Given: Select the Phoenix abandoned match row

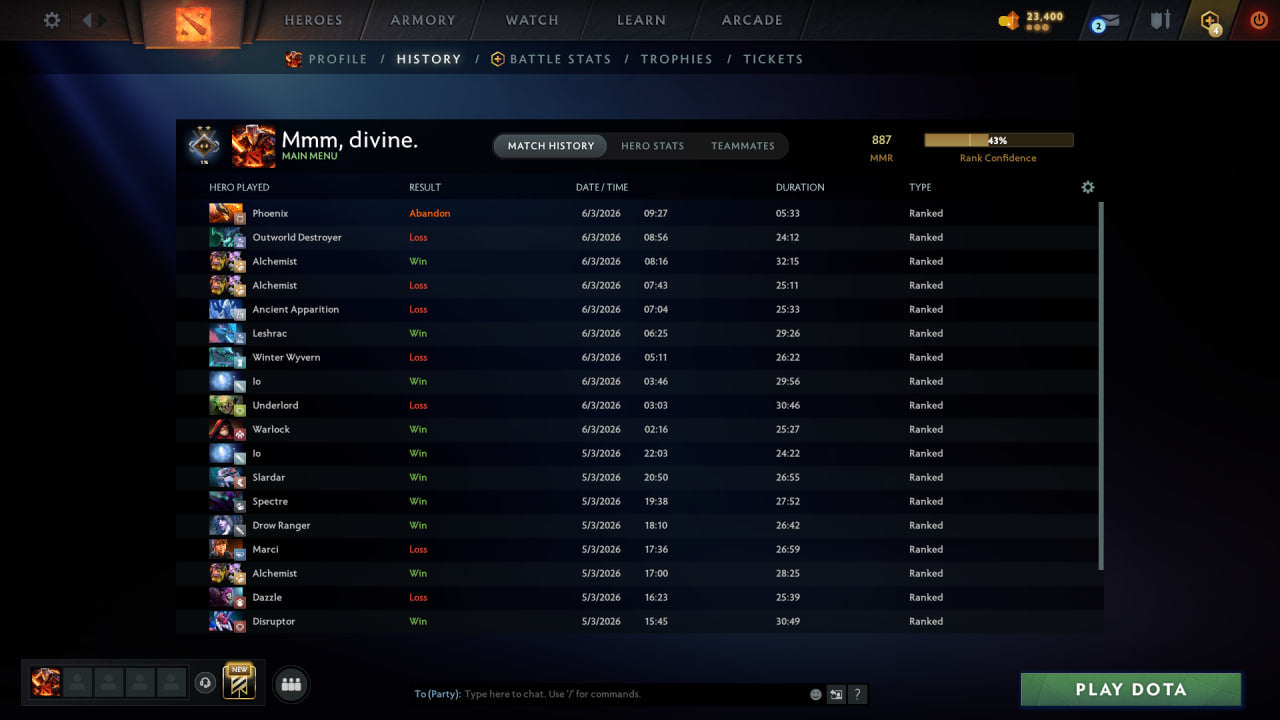Looking at the screenshot, I should tap(500, 213).
